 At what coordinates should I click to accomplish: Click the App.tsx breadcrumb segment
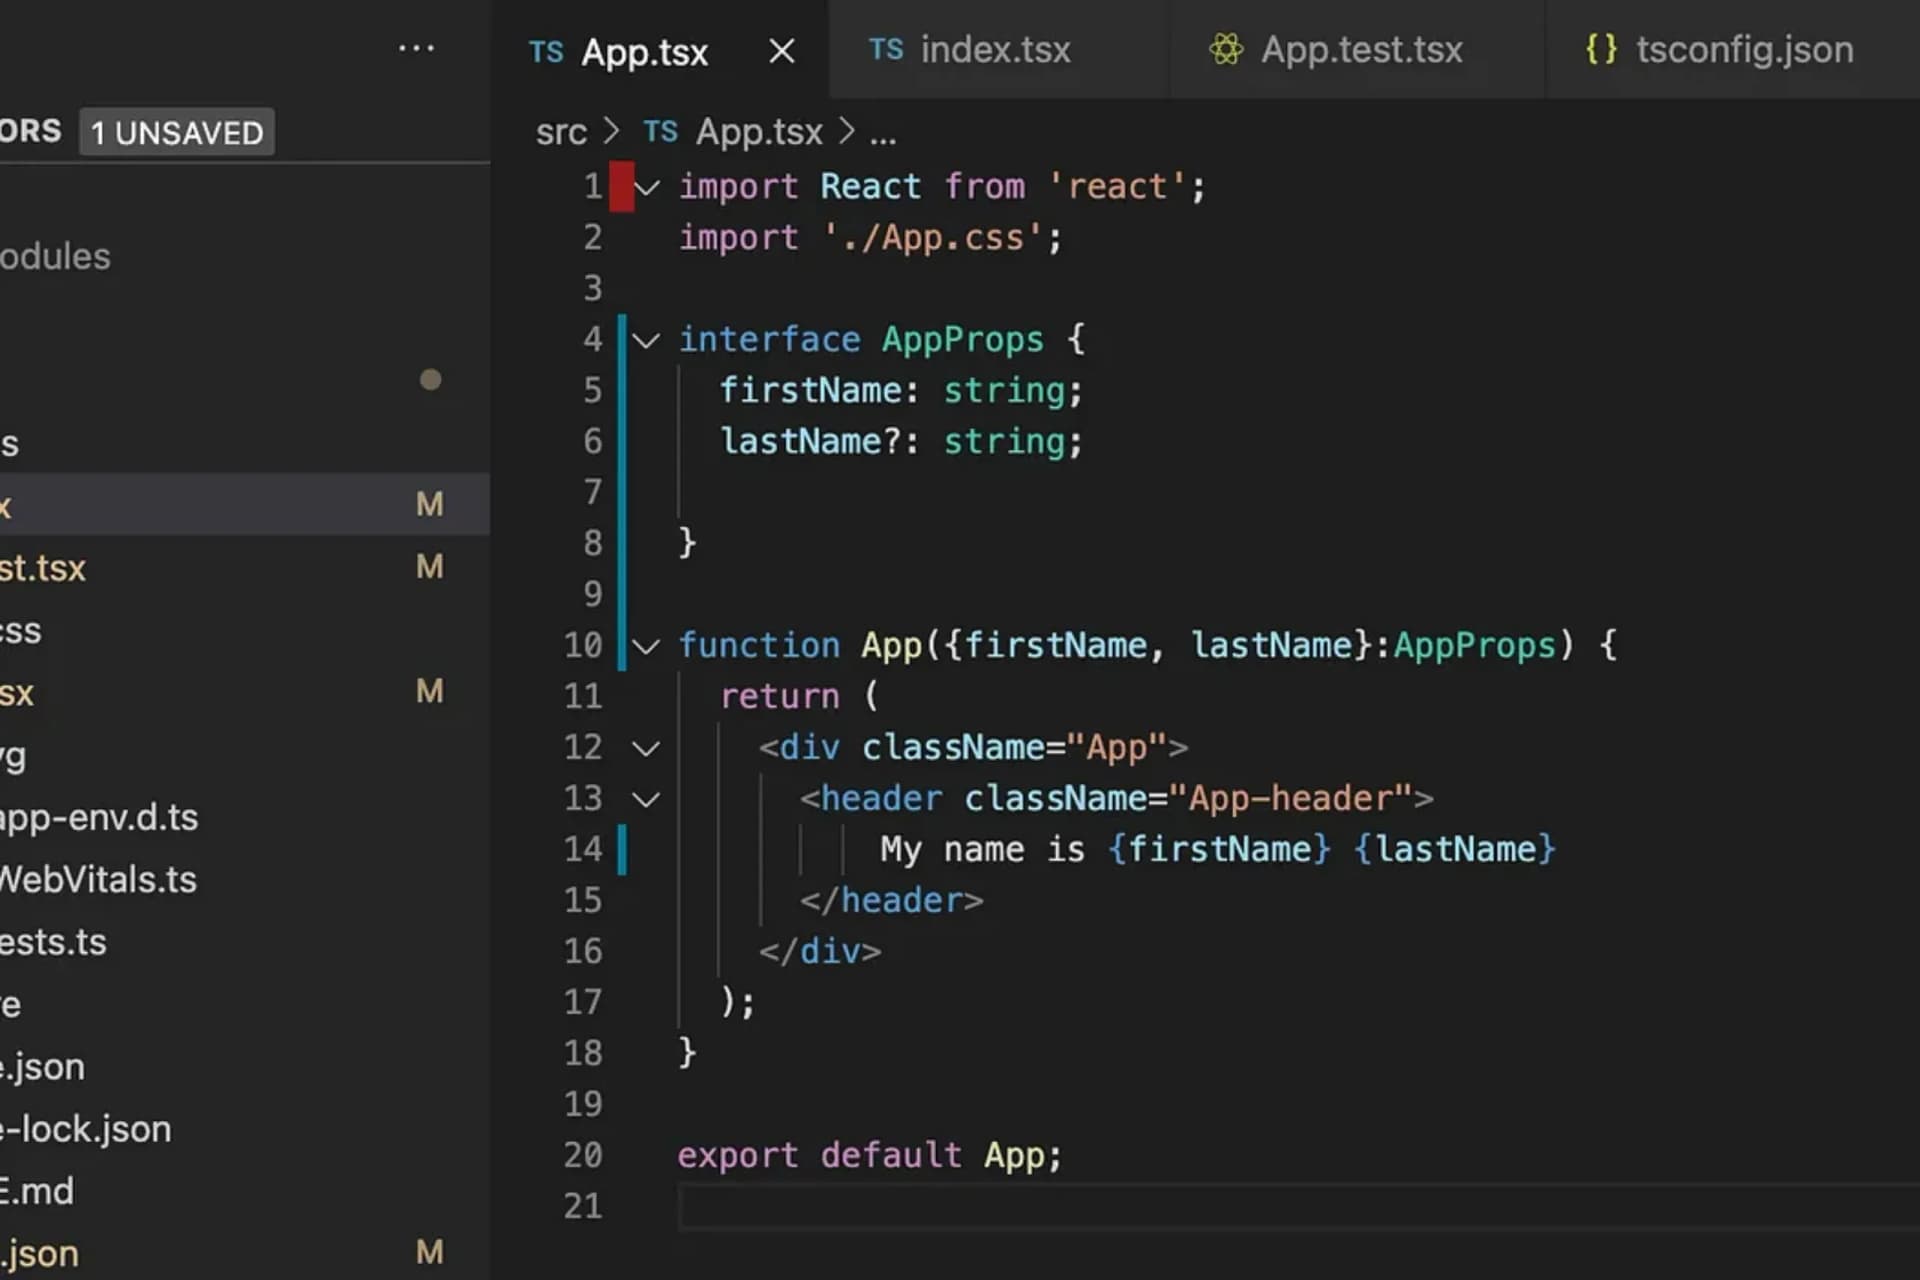759,131
